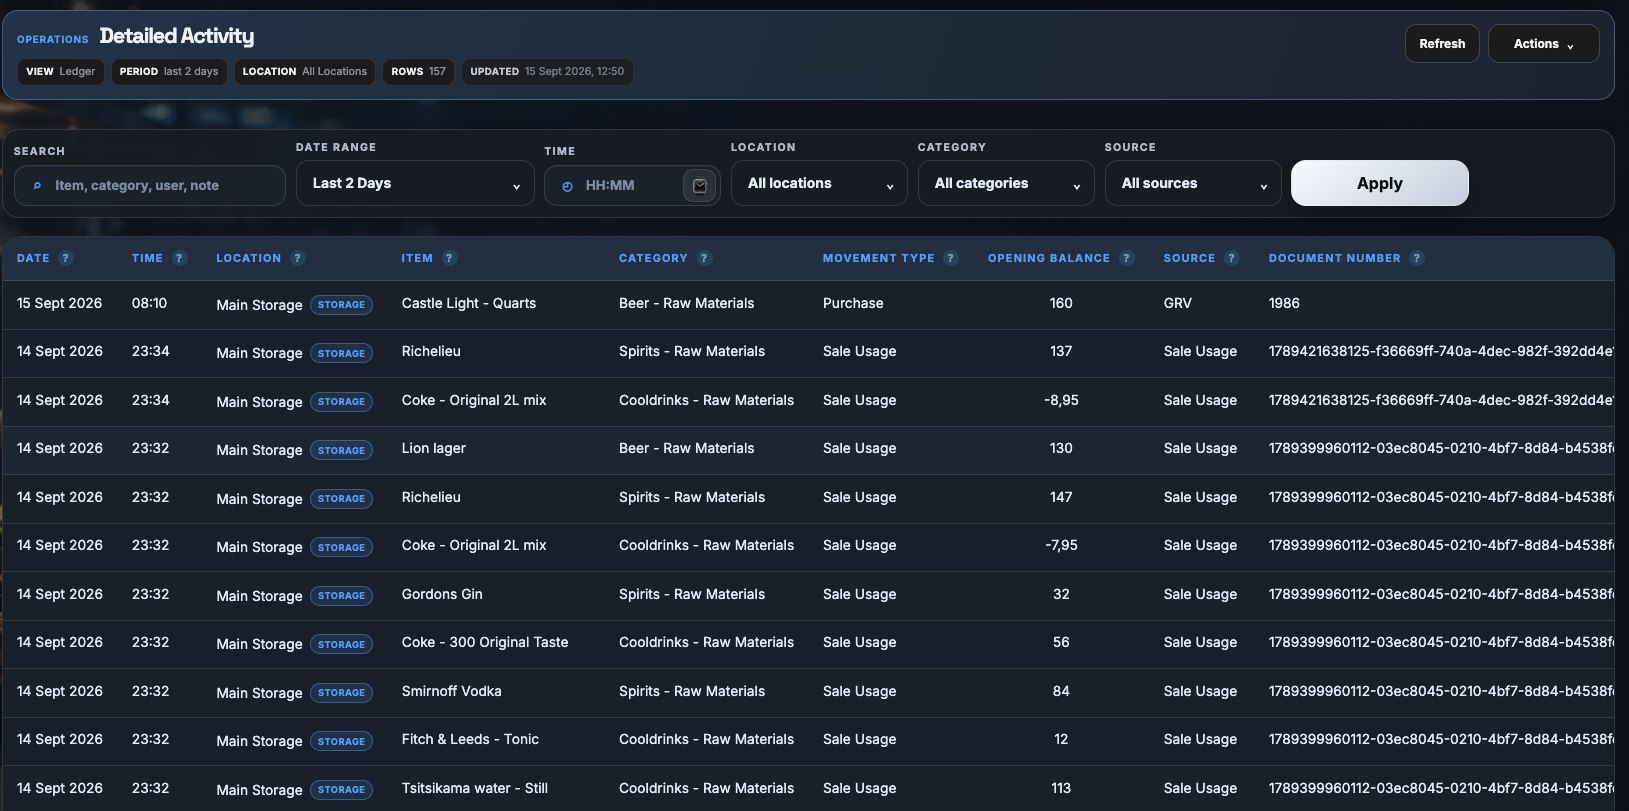Click opening balance value 160
Image resolution: width=1629 pixels, height=811 pixels.
click(x=1061, y=303)
